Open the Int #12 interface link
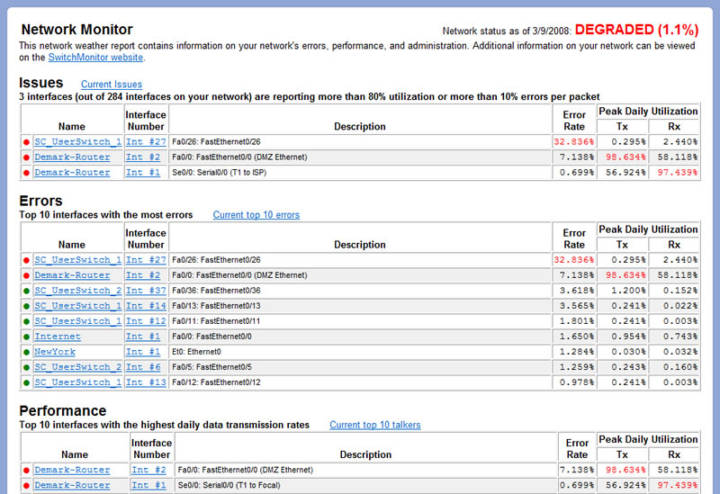720x494 pixels. (146, 321)
